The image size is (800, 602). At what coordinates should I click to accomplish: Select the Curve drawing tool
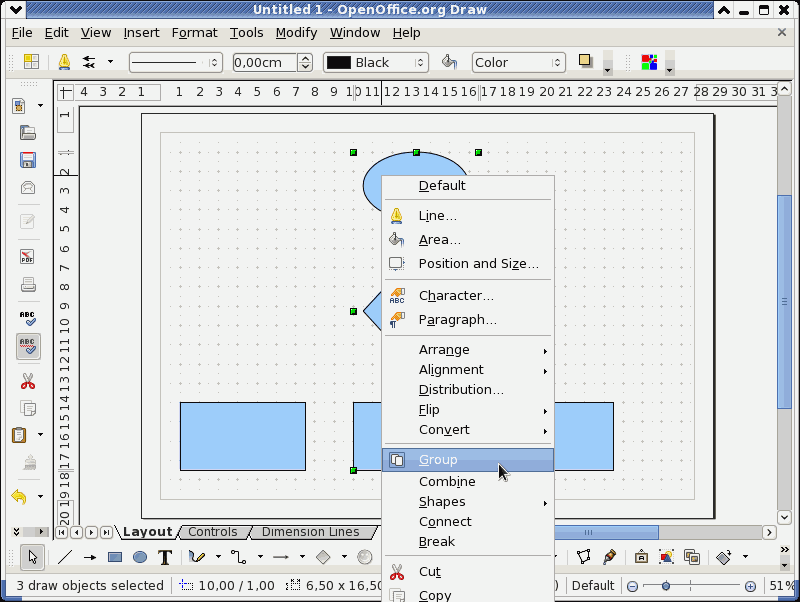196,557
